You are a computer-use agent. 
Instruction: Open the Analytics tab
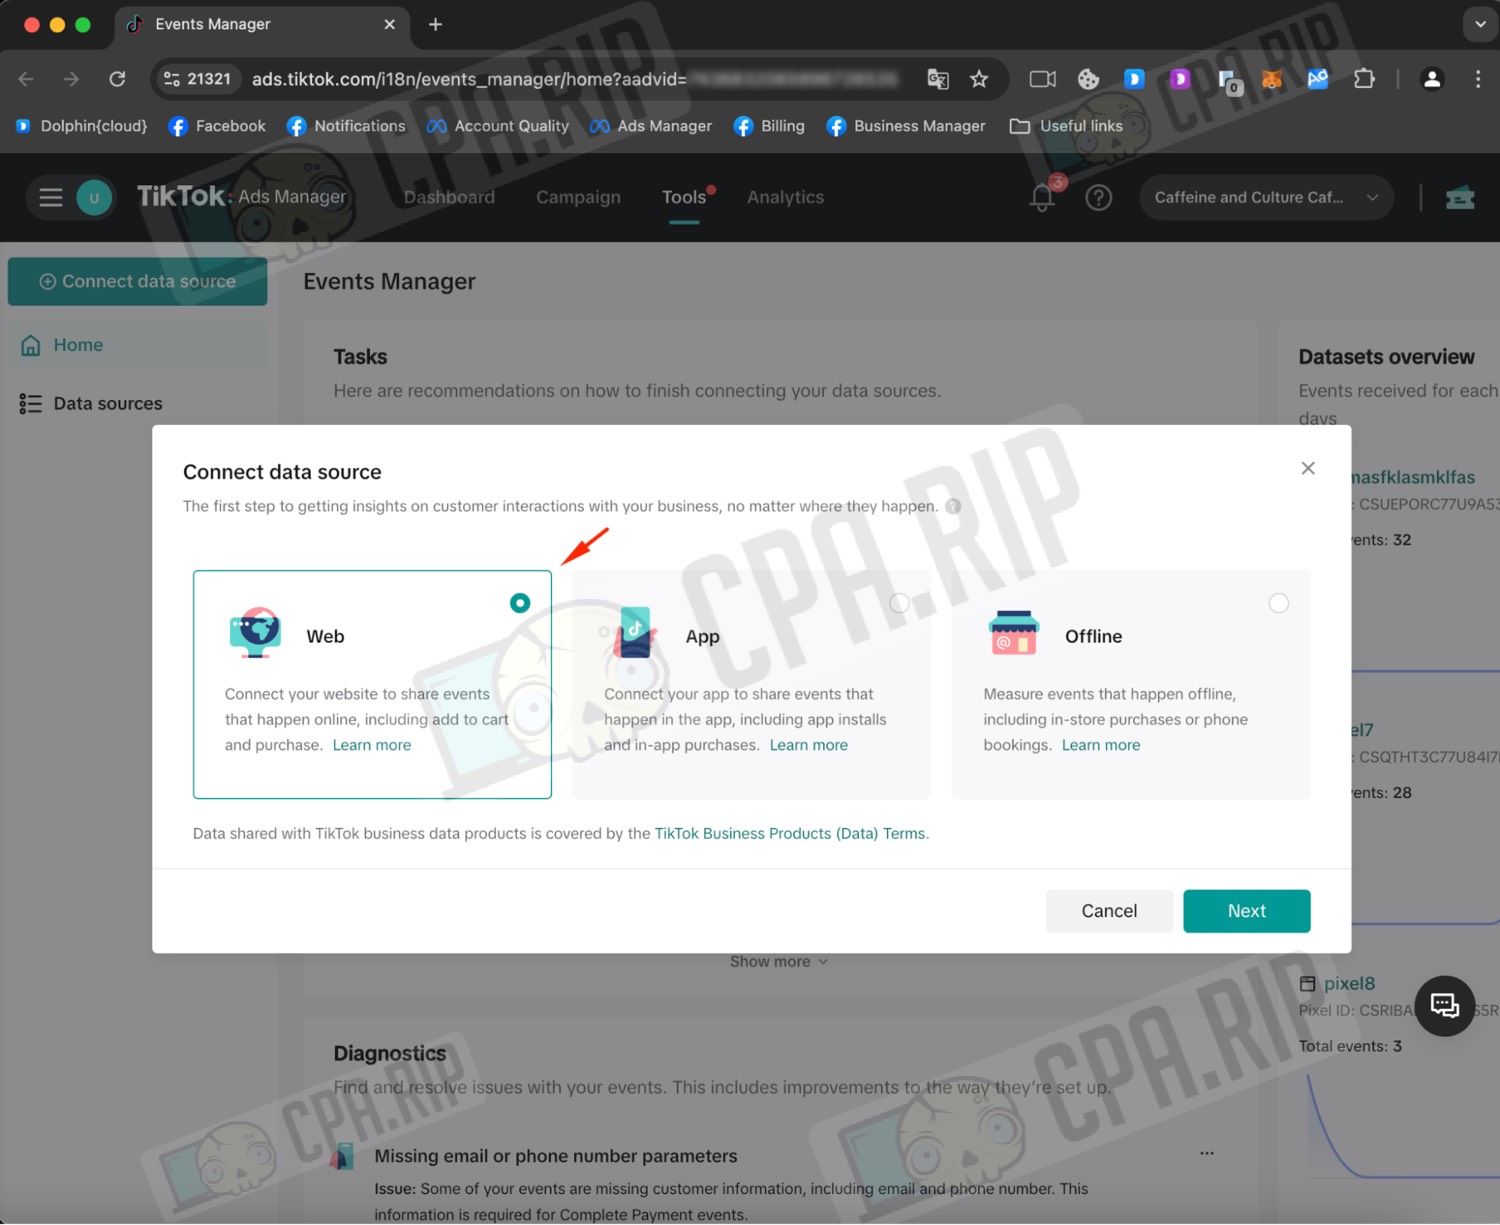point(785,198)
